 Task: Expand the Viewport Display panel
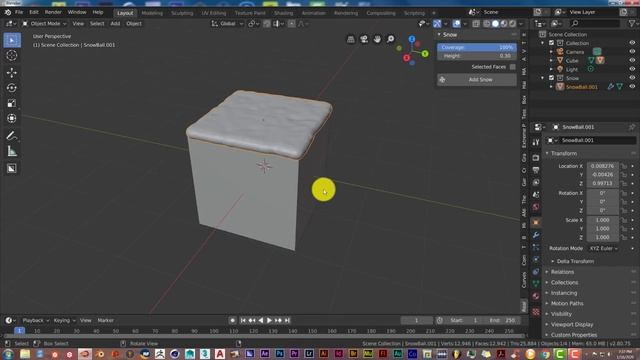(x=572, y=324)
